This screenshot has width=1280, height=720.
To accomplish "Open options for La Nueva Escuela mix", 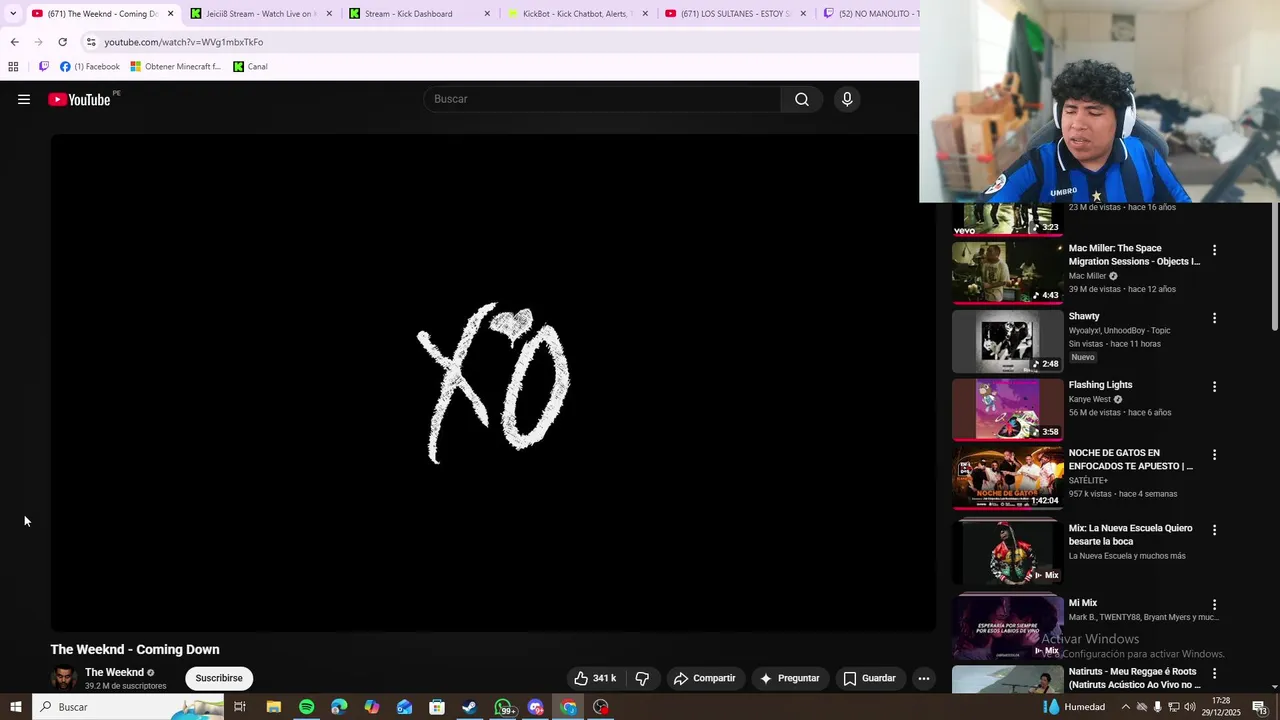I will click(1215, 530).
